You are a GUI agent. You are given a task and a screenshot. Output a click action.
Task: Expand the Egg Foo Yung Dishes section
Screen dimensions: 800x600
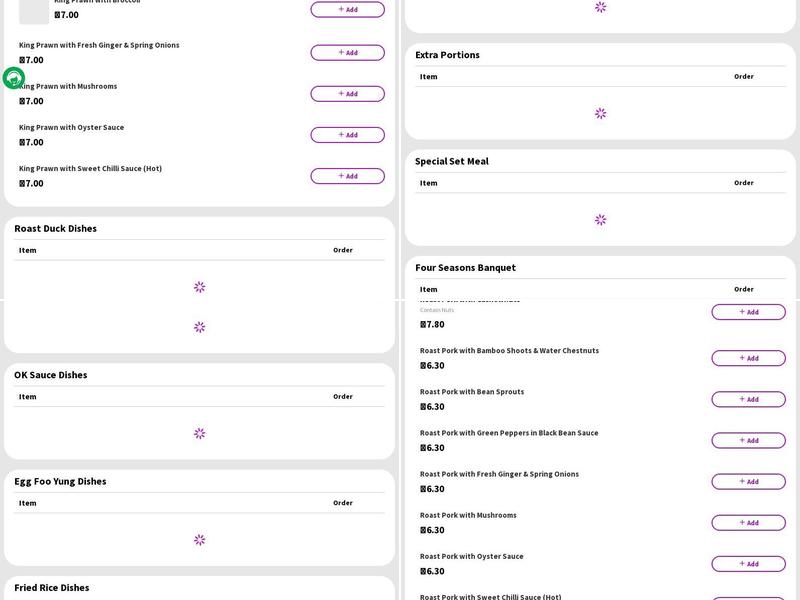(60, 481)
